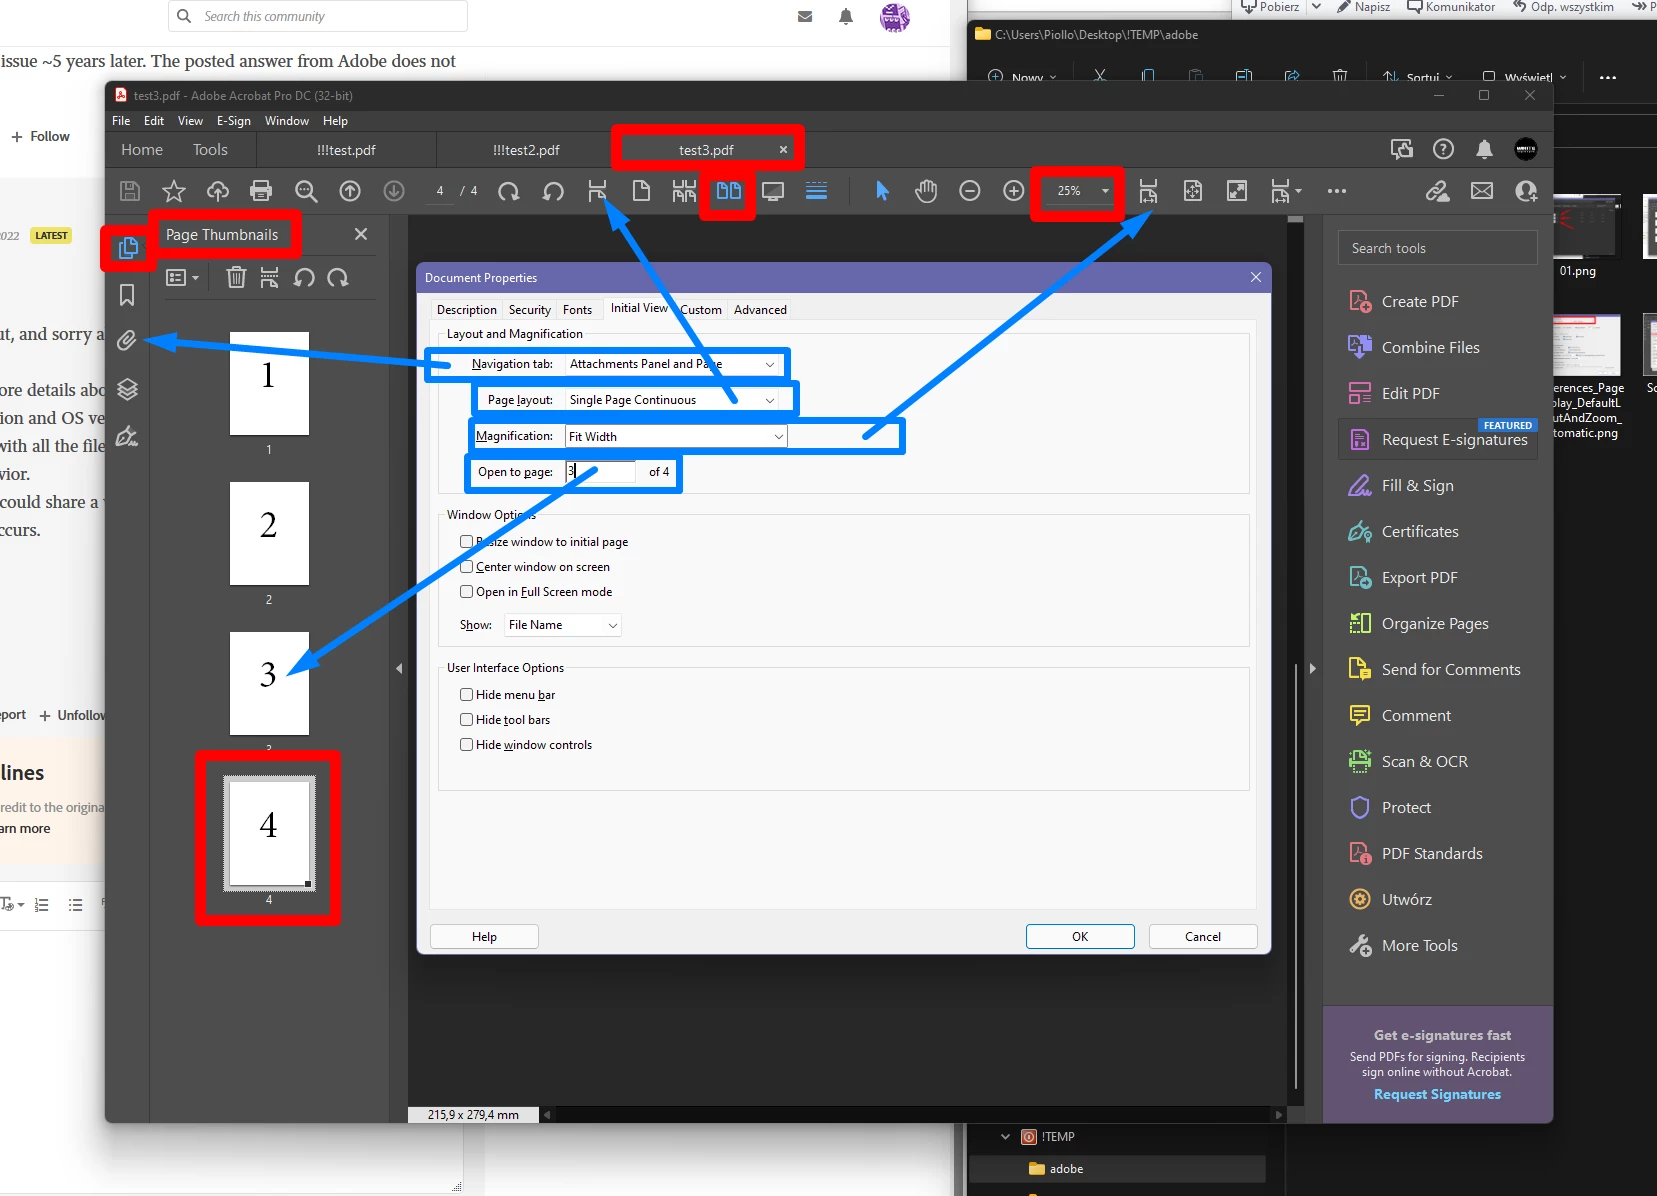The image size is (1657, 1196).
Task: Close the Page Thumbnails panel
Action: 361,234
